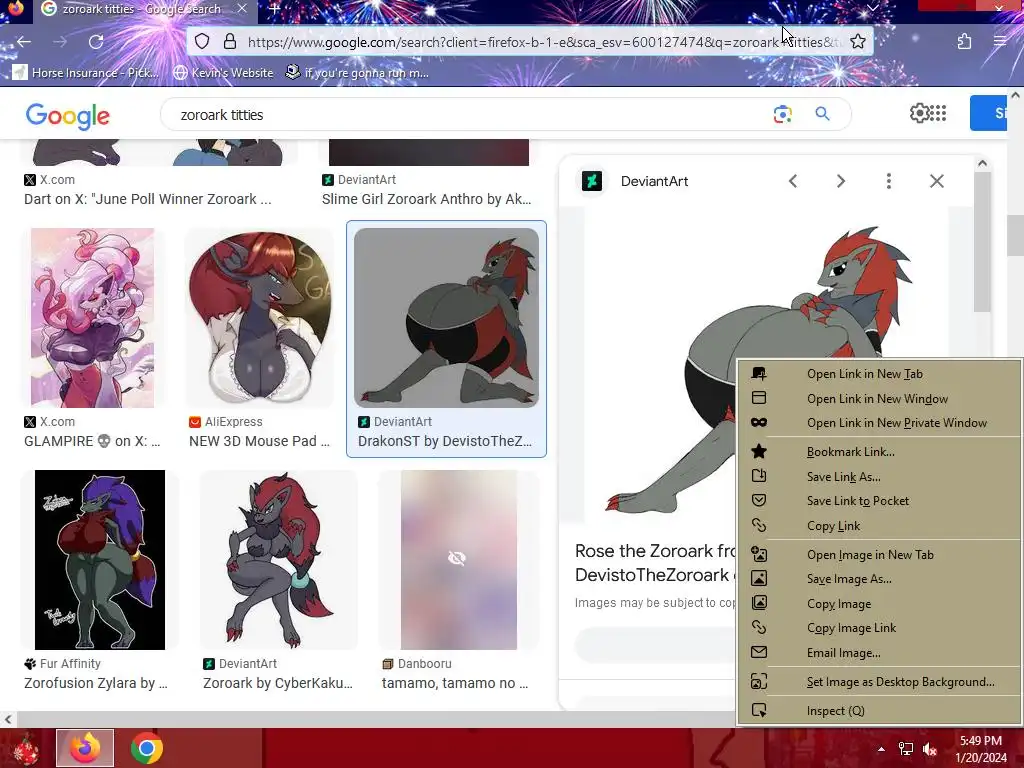Viewport: 1024px width, 768px height.
Task: Click the magnifier search button
Action: 822,114
